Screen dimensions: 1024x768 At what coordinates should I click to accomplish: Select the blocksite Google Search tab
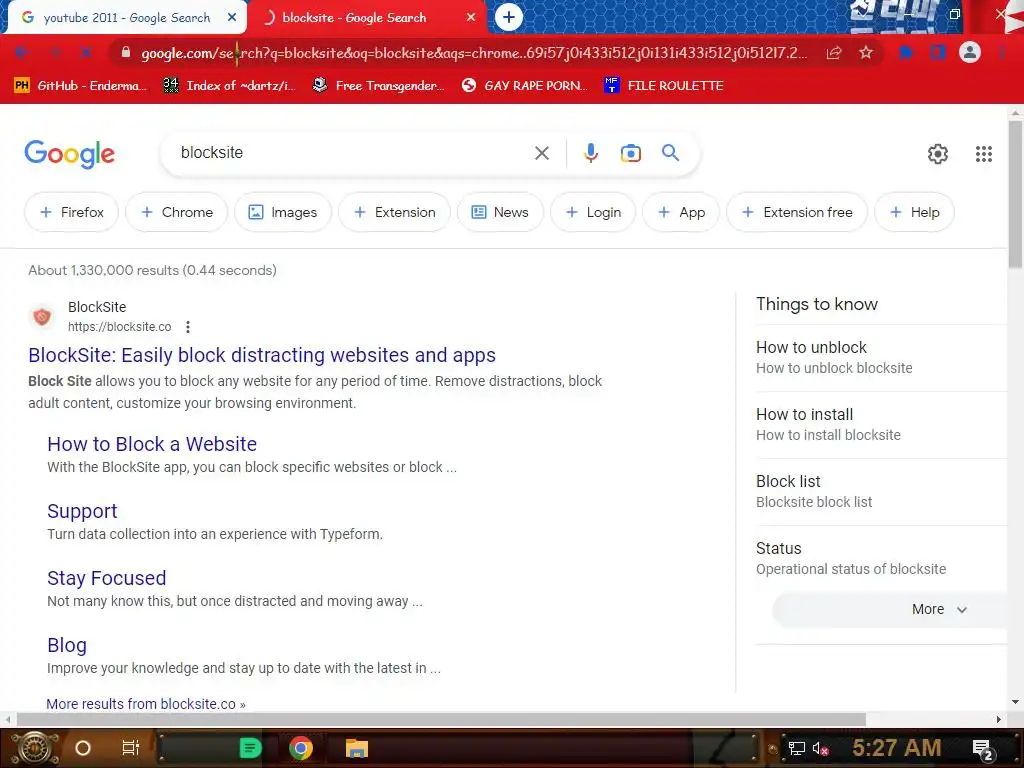pos(354,18)
